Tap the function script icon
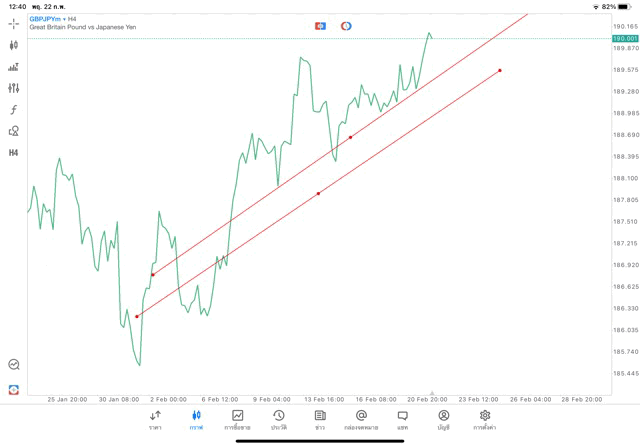 [x=14, y=109]
